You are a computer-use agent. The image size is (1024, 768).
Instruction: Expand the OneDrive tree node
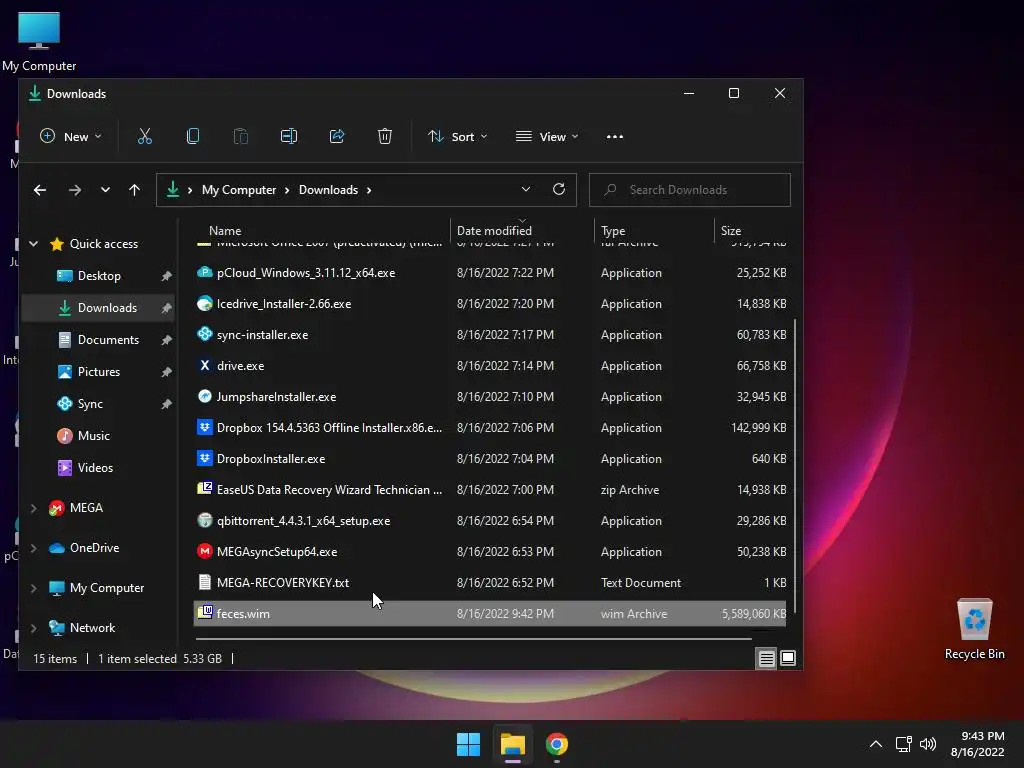[33, 547]
